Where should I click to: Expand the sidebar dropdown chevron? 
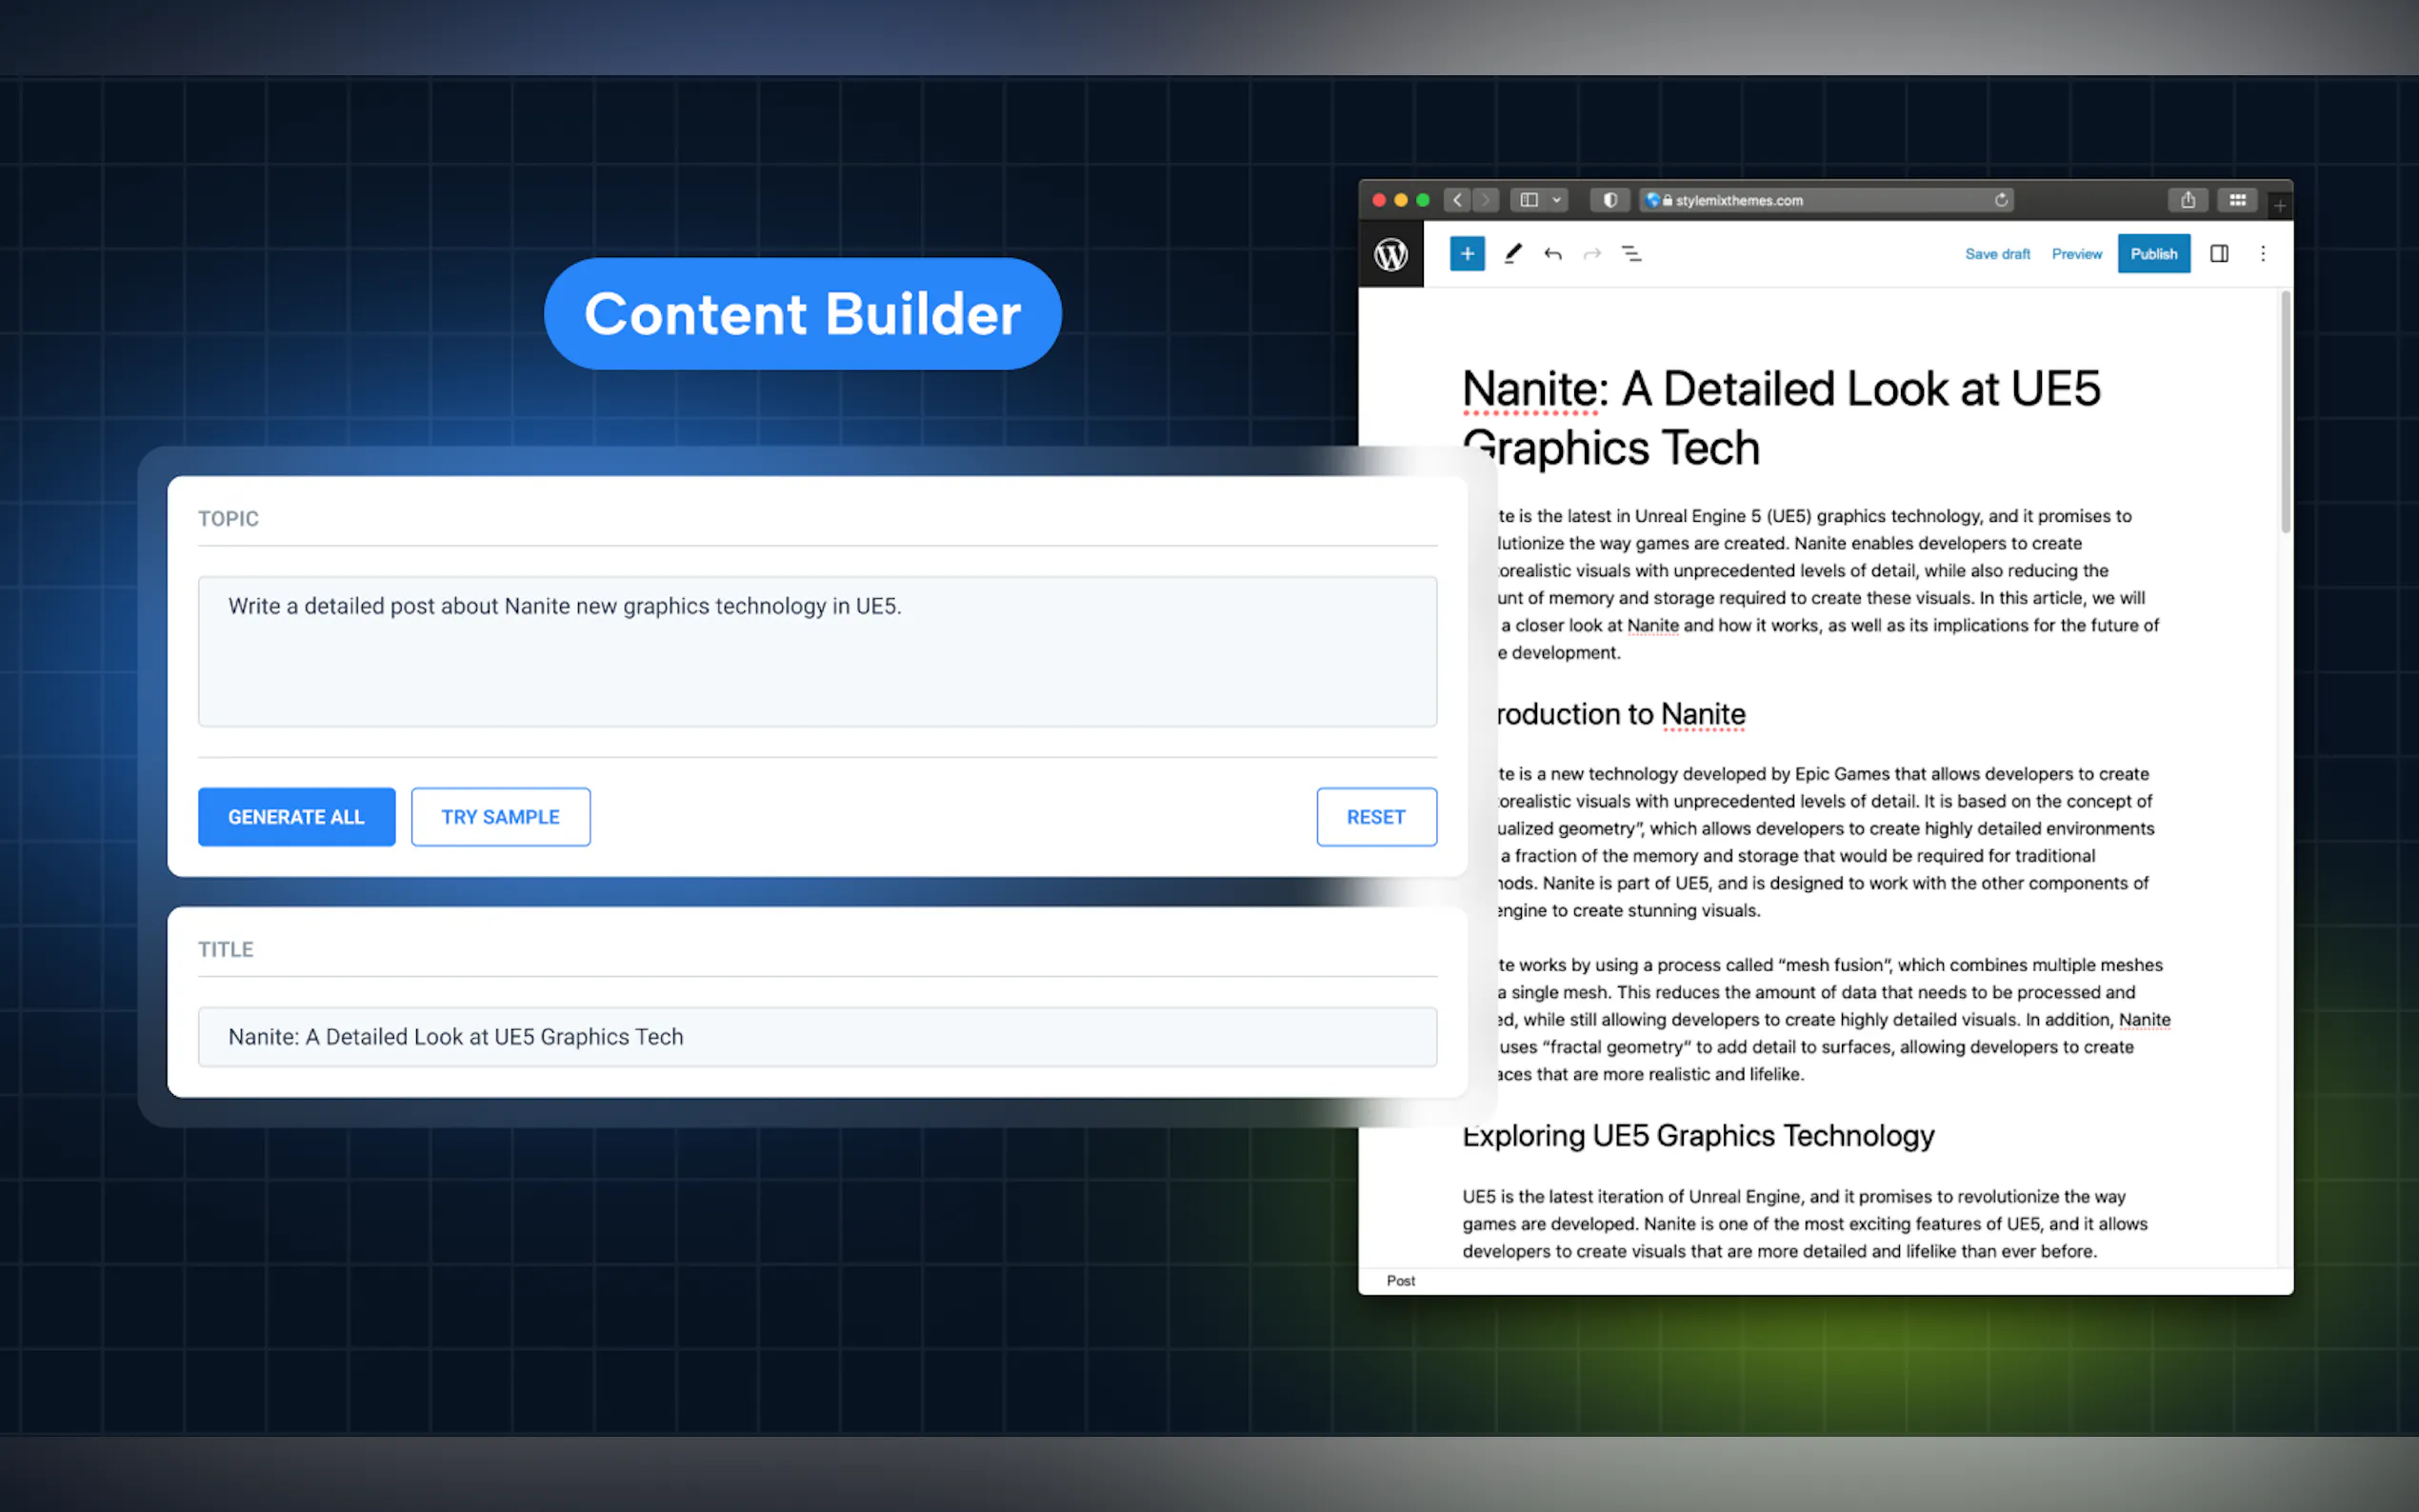pos(1556,200)
